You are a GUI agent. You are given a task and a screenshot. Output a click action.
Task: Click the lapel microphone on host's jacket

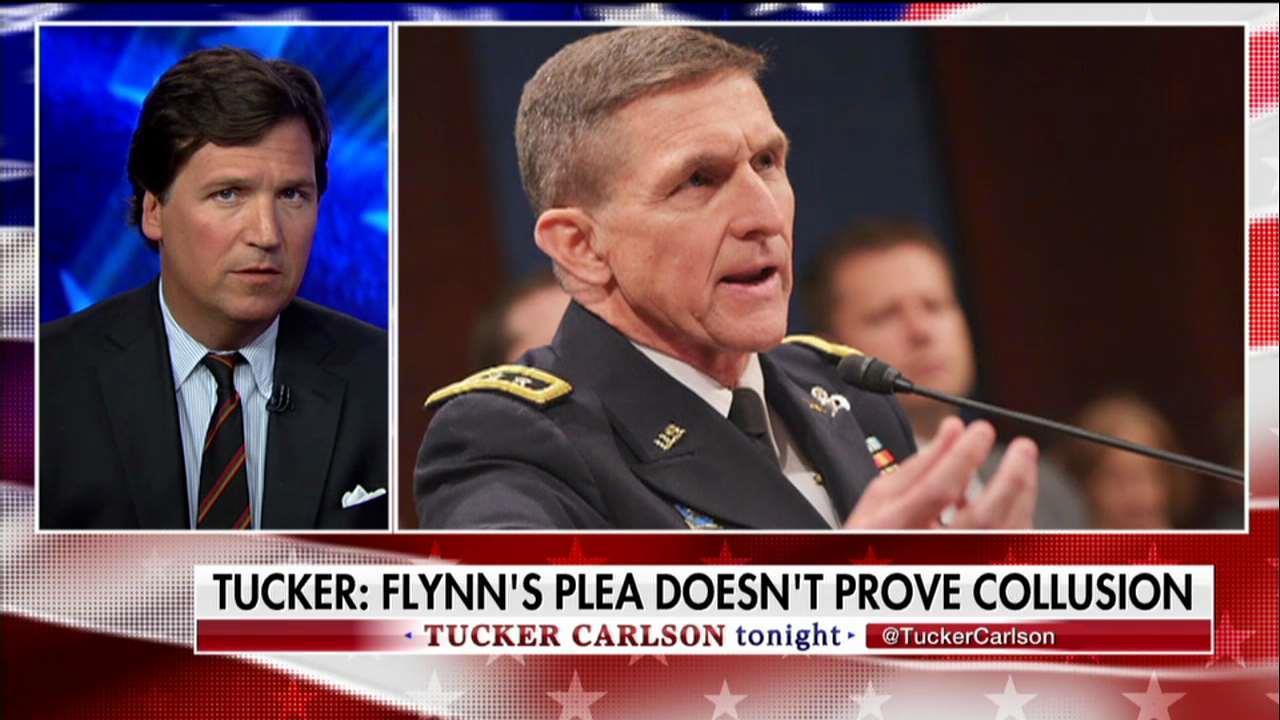pyautogui.click(x=280, y=398)
